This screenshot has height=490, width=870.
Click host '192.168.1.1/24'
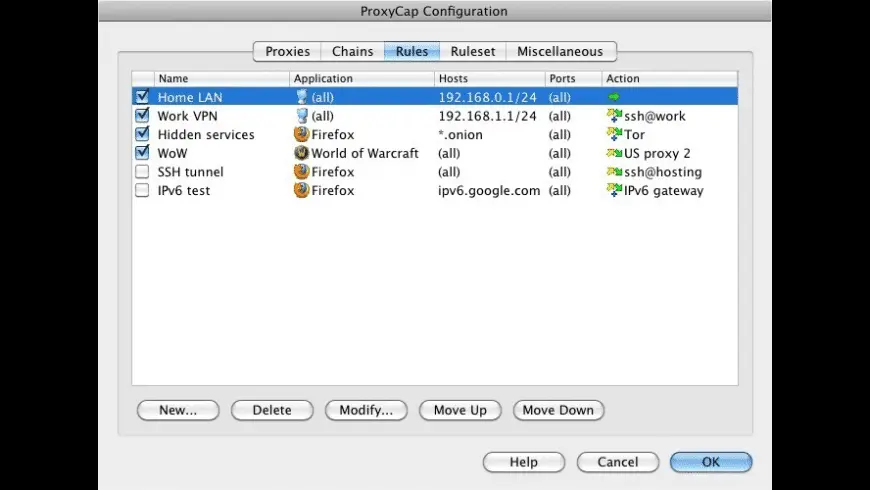click(488, 116)
